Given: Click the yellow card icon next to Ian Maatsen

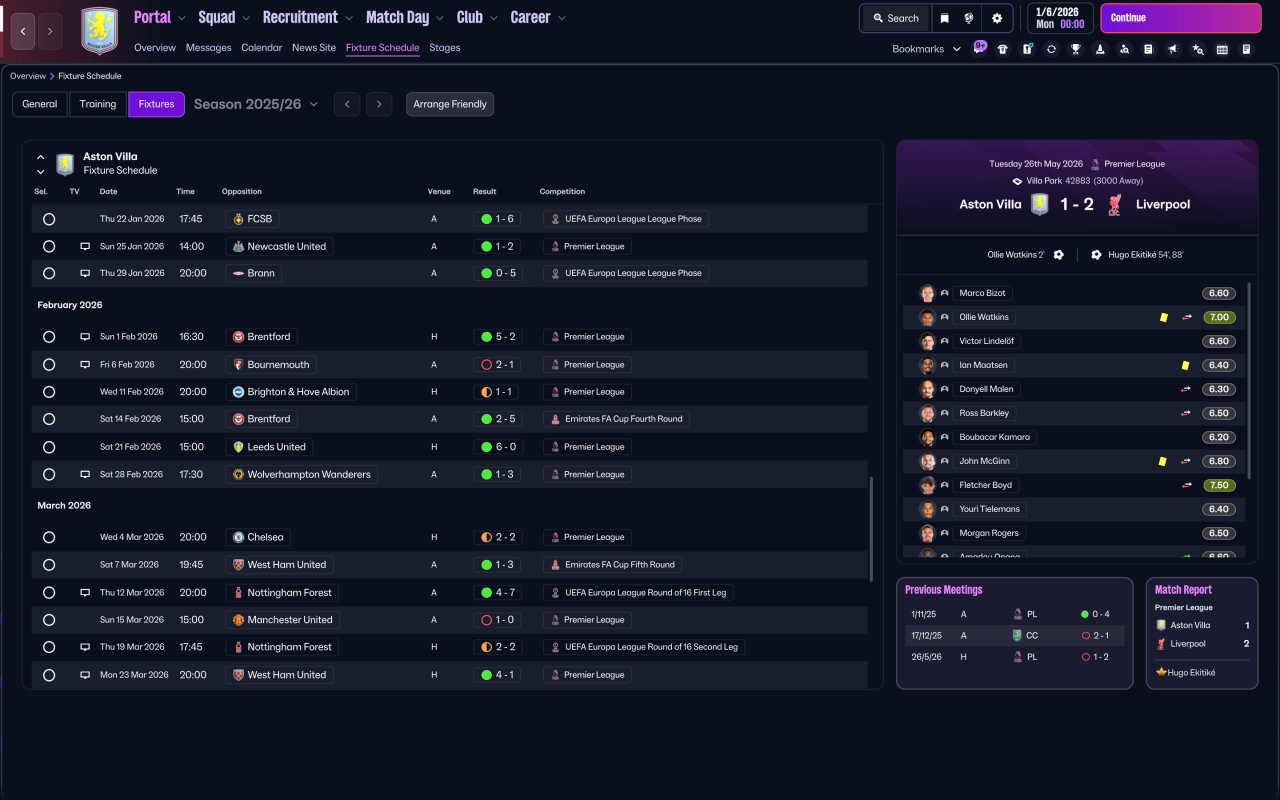Looking at the screenshot, I should tap(1185, 366).
